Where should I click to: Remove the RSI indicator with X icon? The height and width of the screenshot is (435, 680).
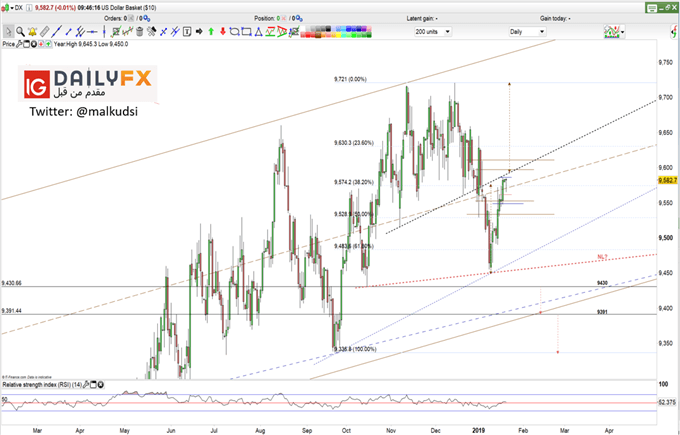click(x=101, y=385)
